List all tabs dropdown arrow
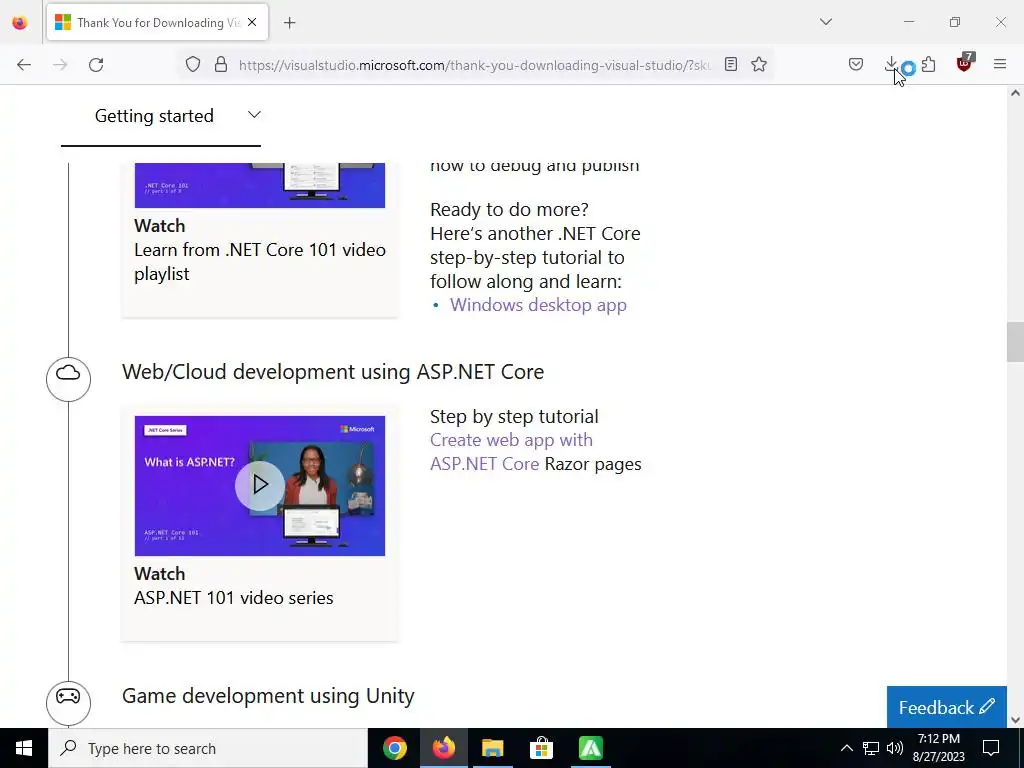 click(x=826, y=22)
